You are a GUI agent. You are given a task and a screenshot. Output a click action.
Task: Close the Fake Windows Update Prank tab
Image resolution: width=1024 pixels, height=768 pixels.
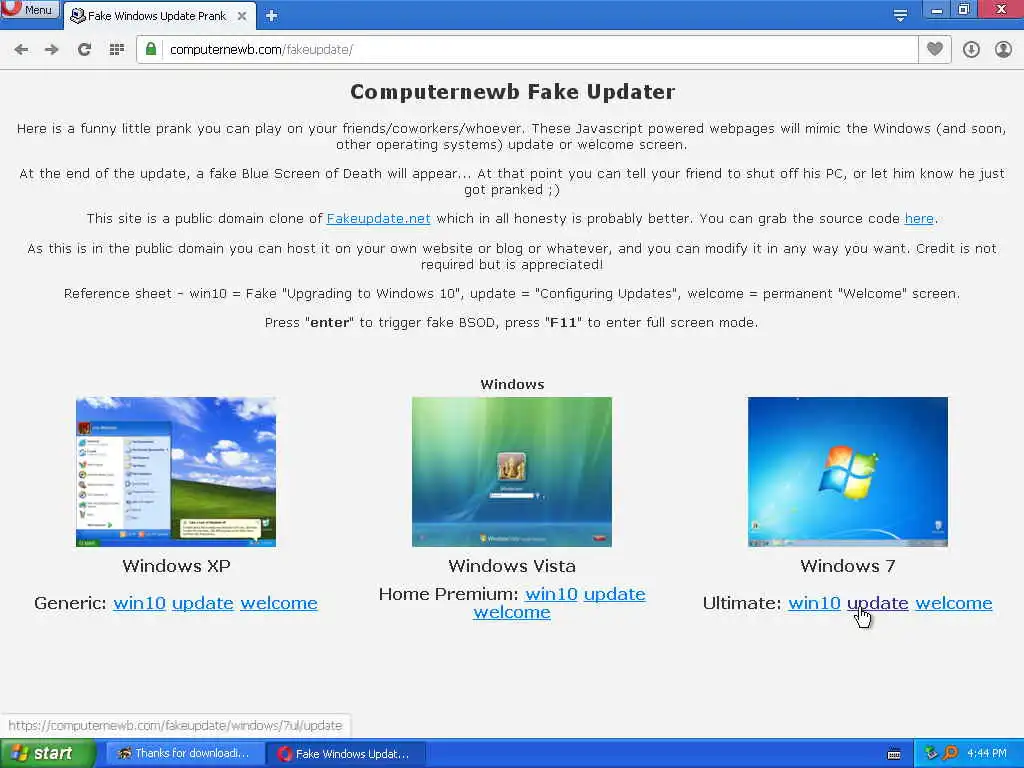[x=242, y=16]
